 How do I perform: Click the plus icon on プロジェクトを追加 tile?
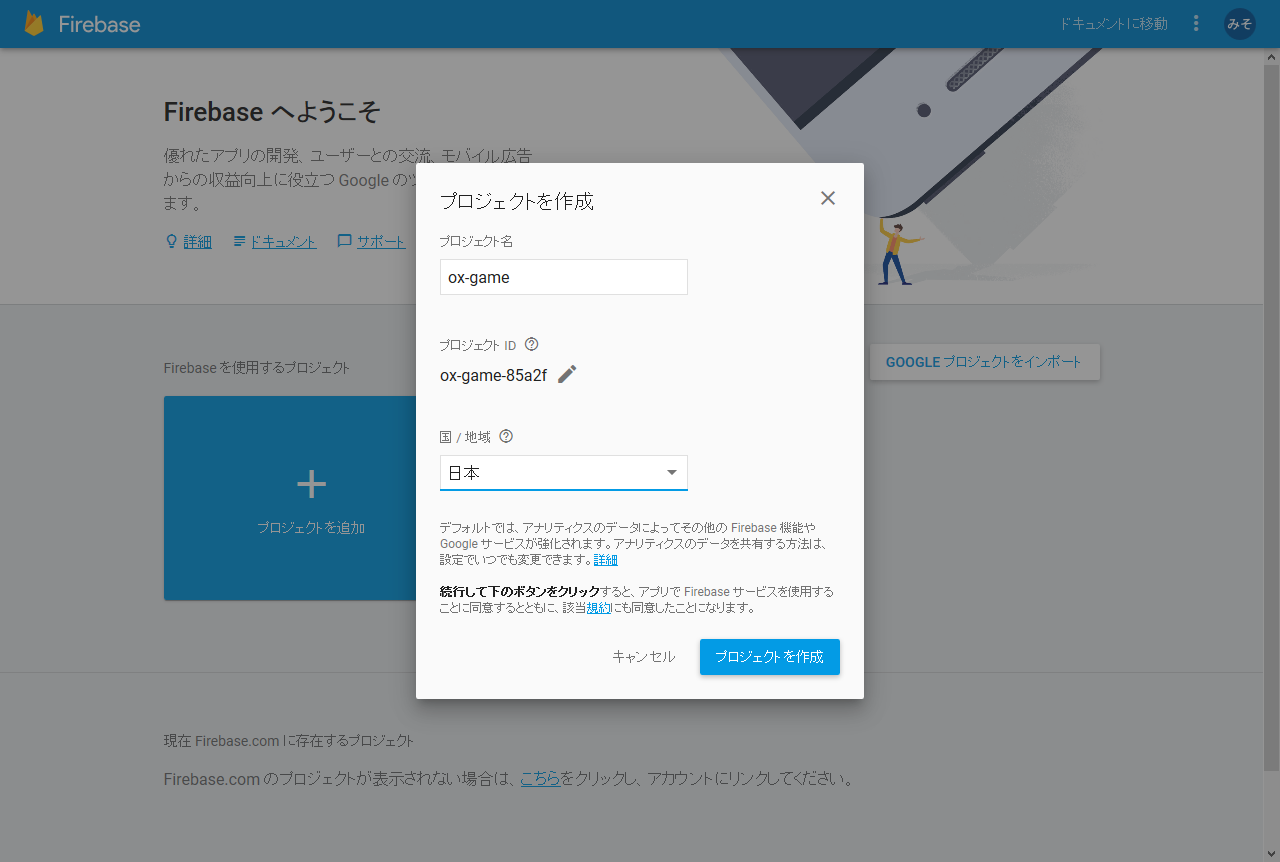point(310,484)
